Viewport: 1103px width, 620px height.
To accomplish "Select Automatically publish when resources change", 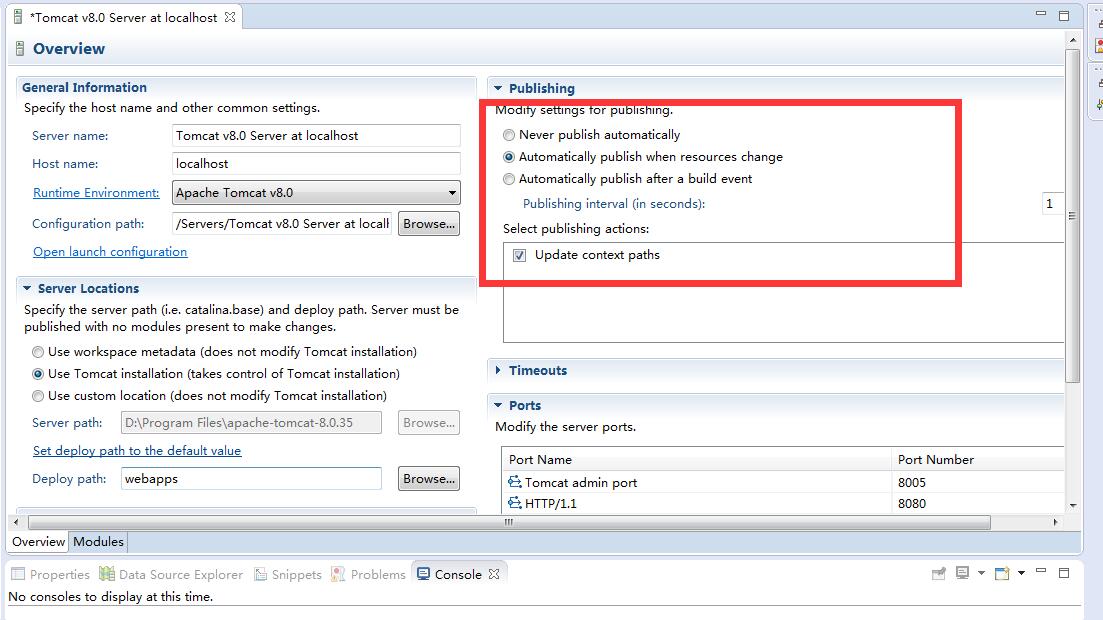I will click(509, 157).
